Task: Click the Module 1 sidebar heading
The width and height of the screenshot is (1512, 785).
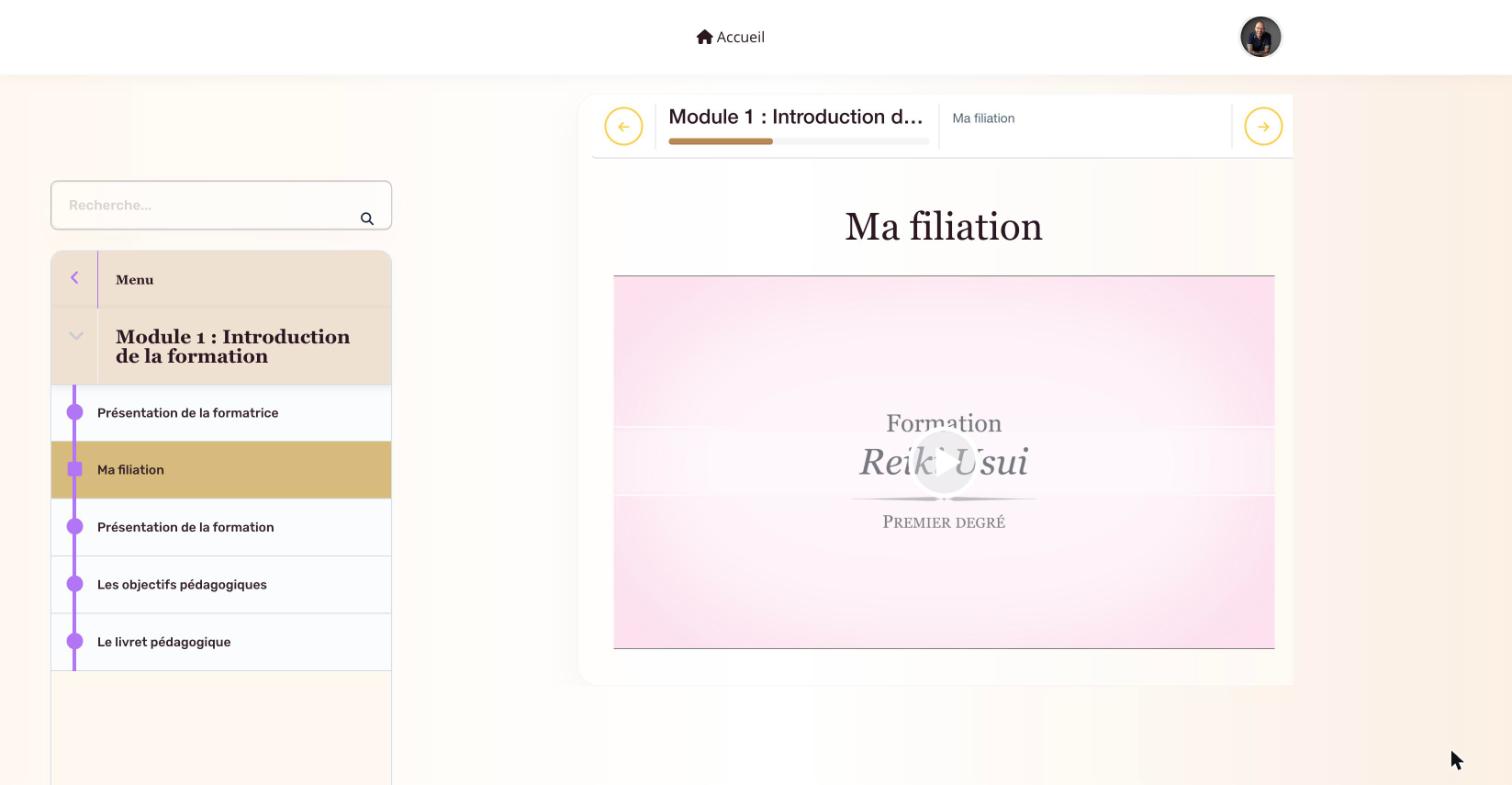Action: [233, 346]
